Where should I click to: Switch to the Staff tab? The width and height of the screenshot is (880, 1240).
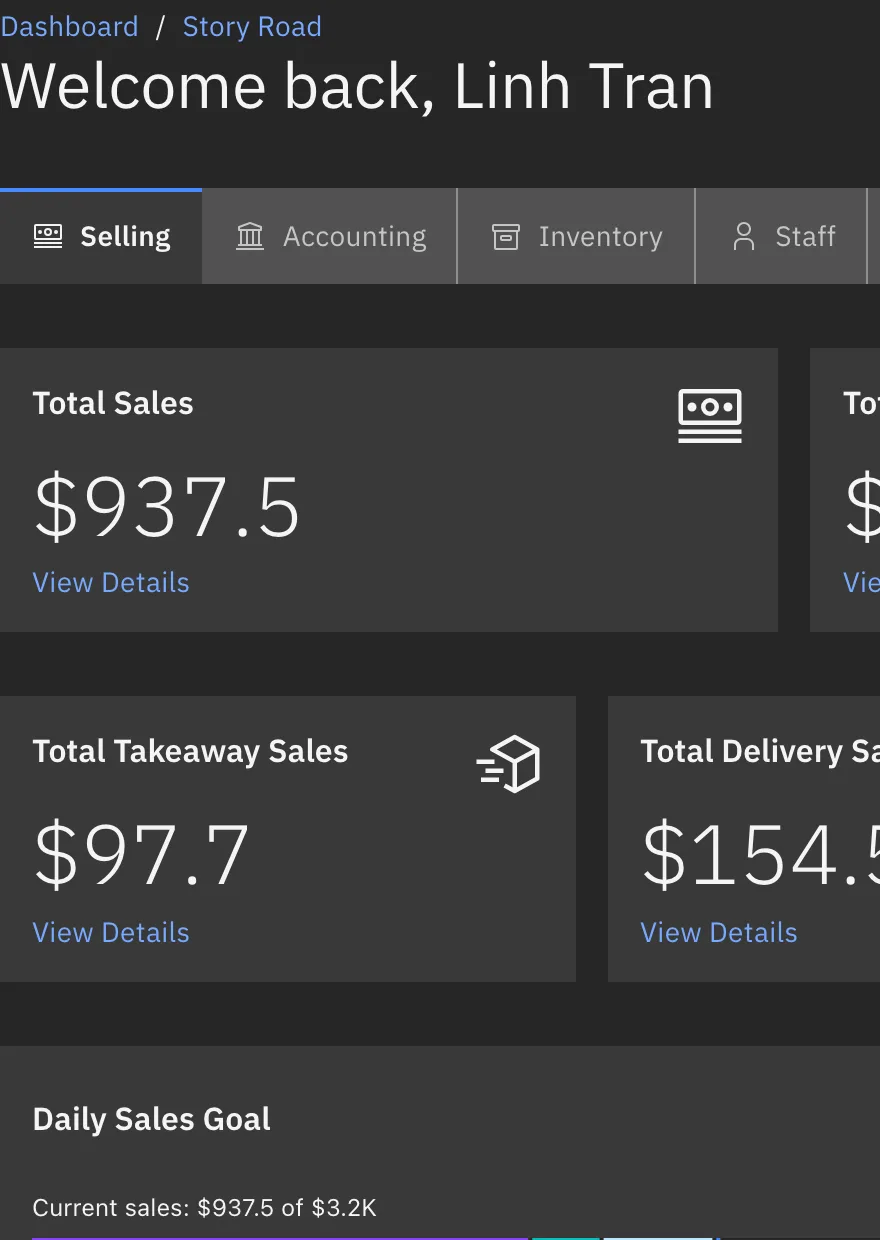click(x=782, y=236)
